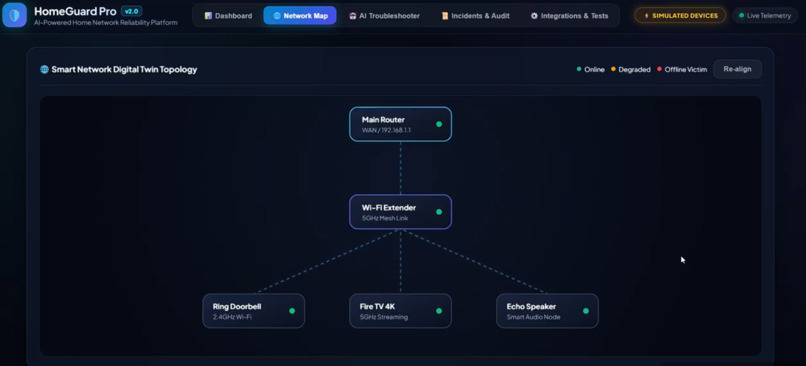Click Fire TV 4K green status dot
This screenshot has width=806, height=366.
pos(439,311)
